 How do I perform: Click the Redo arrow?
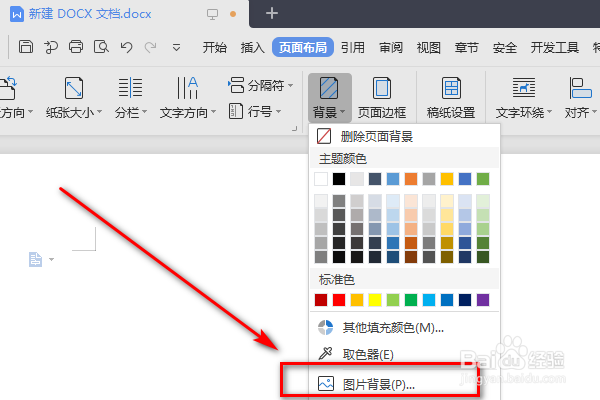click(x=150, y=47)
